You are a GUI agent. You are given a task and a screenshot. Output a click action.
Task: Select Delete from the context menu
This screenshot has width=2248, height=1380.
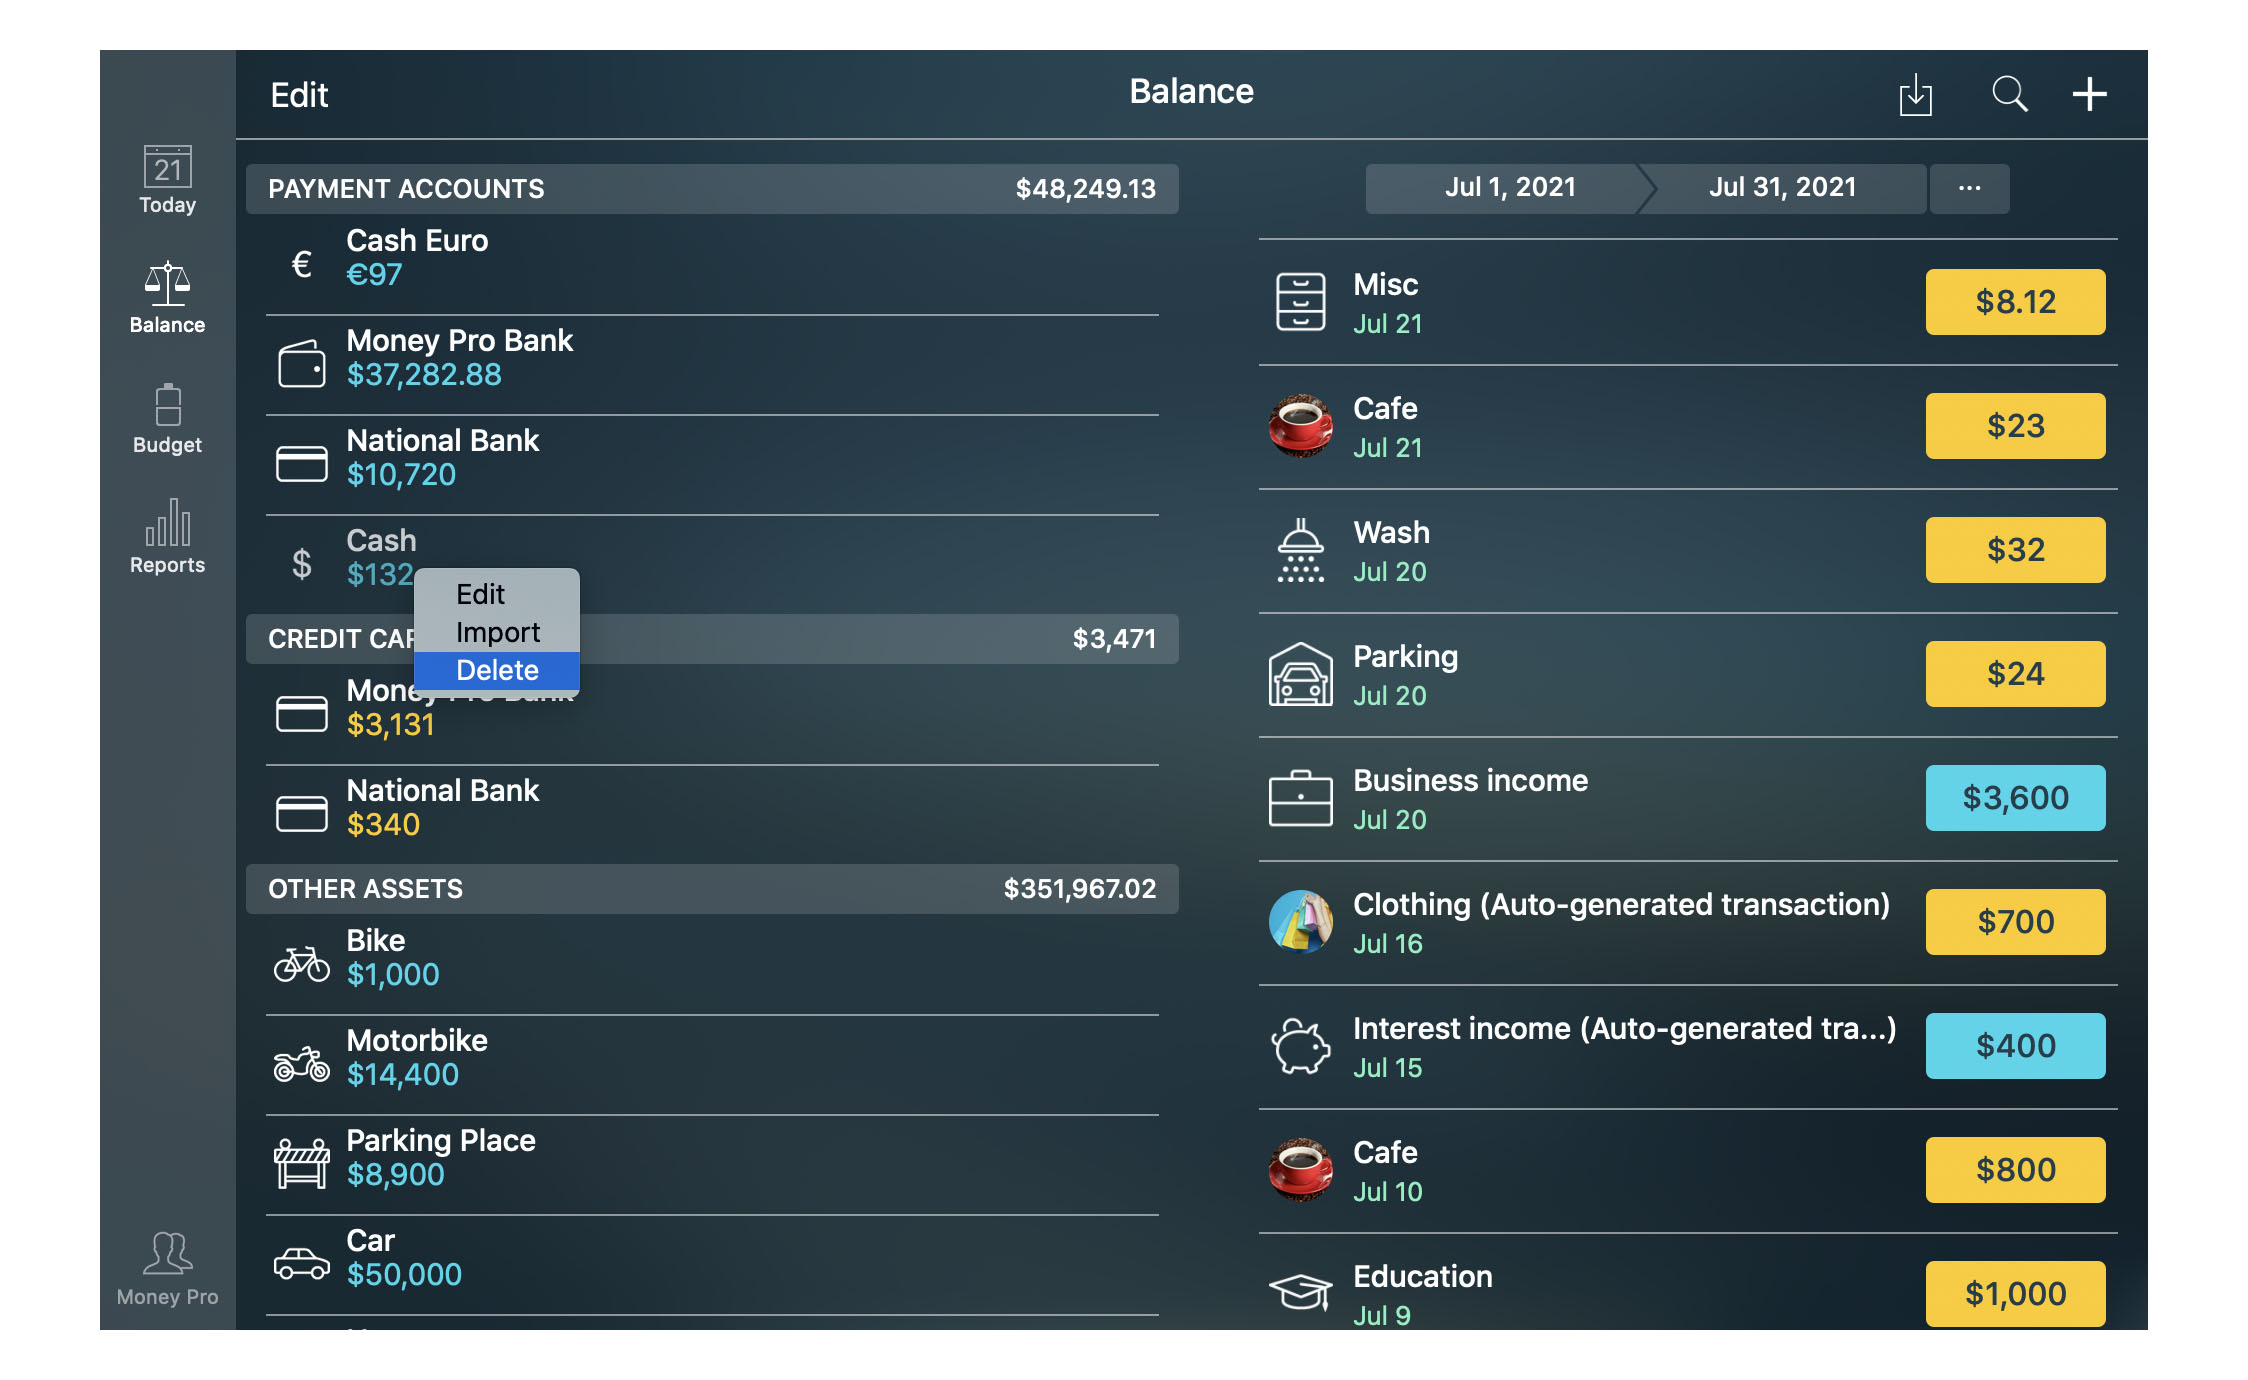(498, 668)
